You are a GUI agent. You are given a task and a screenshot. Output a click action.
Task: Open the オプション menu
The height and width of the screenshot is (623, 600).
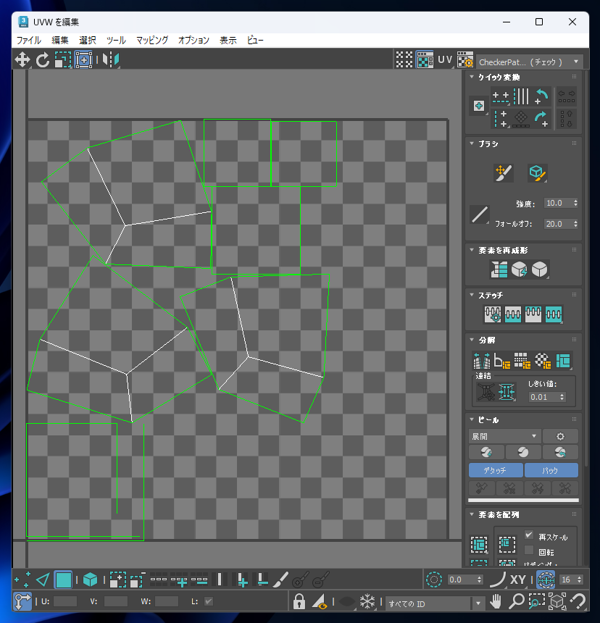[194, 40]
